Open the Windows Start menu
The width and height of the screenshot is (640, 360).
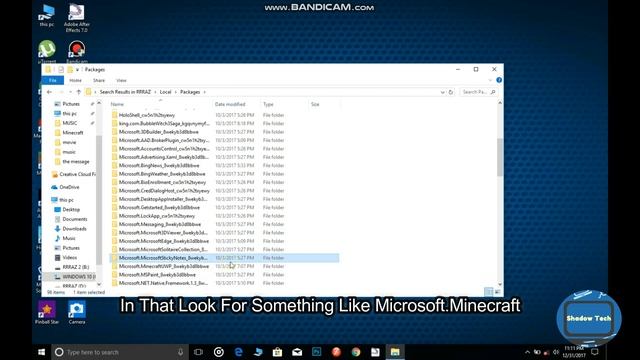[x=42, y=352]
